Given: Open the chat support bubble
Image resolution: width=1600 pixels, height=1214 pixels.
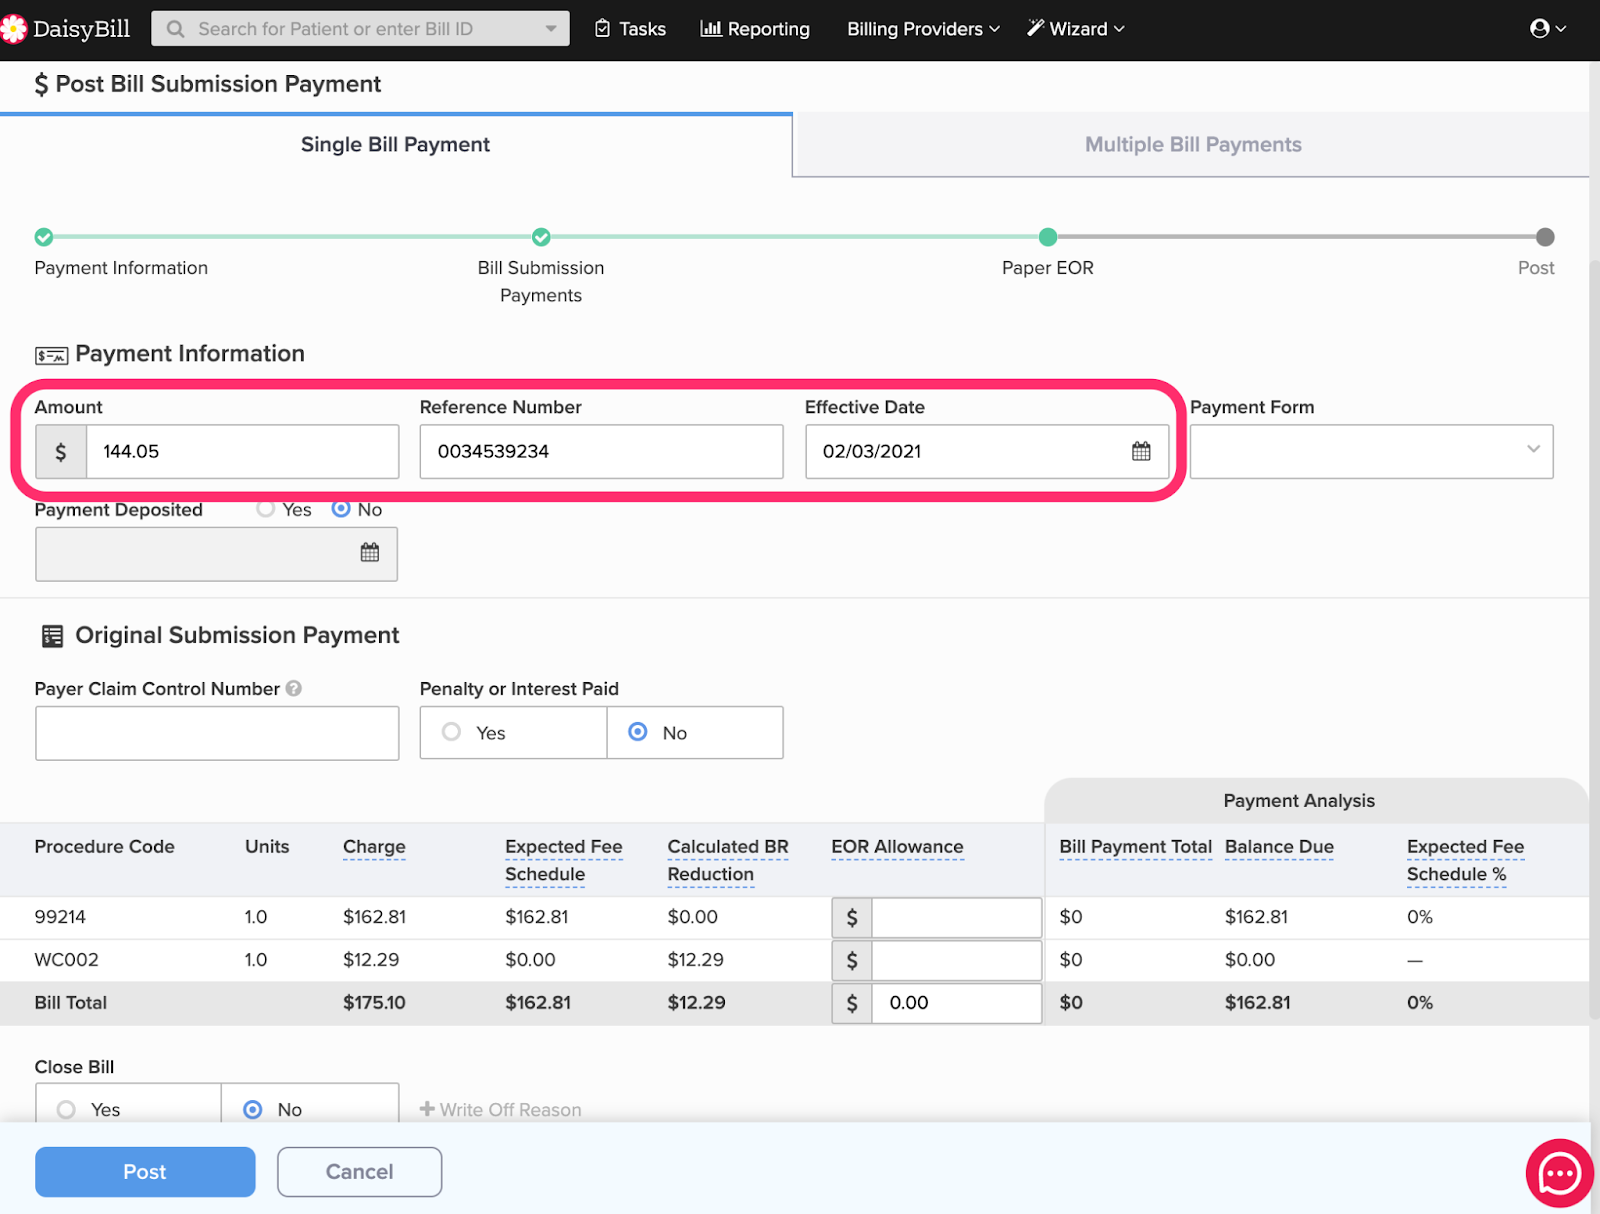Looking at the screenshot, I should 1558,1172.
